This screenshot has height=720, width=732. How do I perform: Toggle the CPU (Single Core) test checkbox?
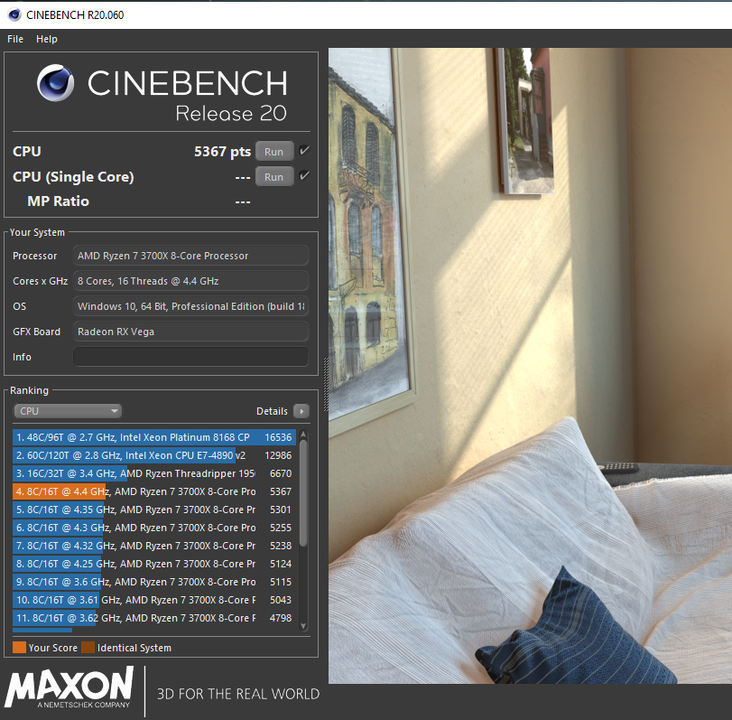tap(304, 176)
